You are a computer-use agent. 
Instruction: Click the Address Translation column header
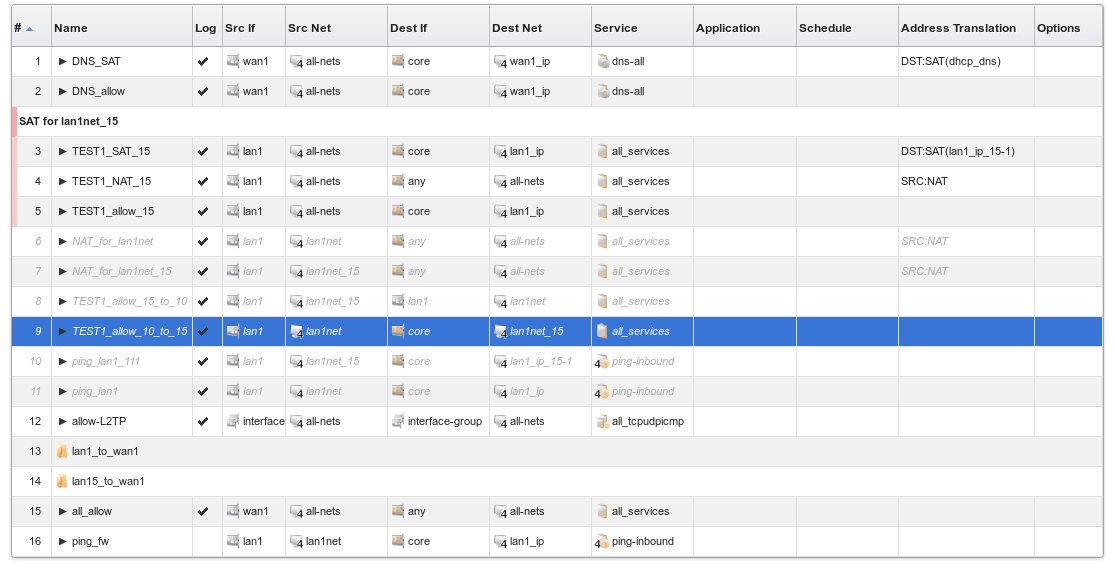(958, 28)
